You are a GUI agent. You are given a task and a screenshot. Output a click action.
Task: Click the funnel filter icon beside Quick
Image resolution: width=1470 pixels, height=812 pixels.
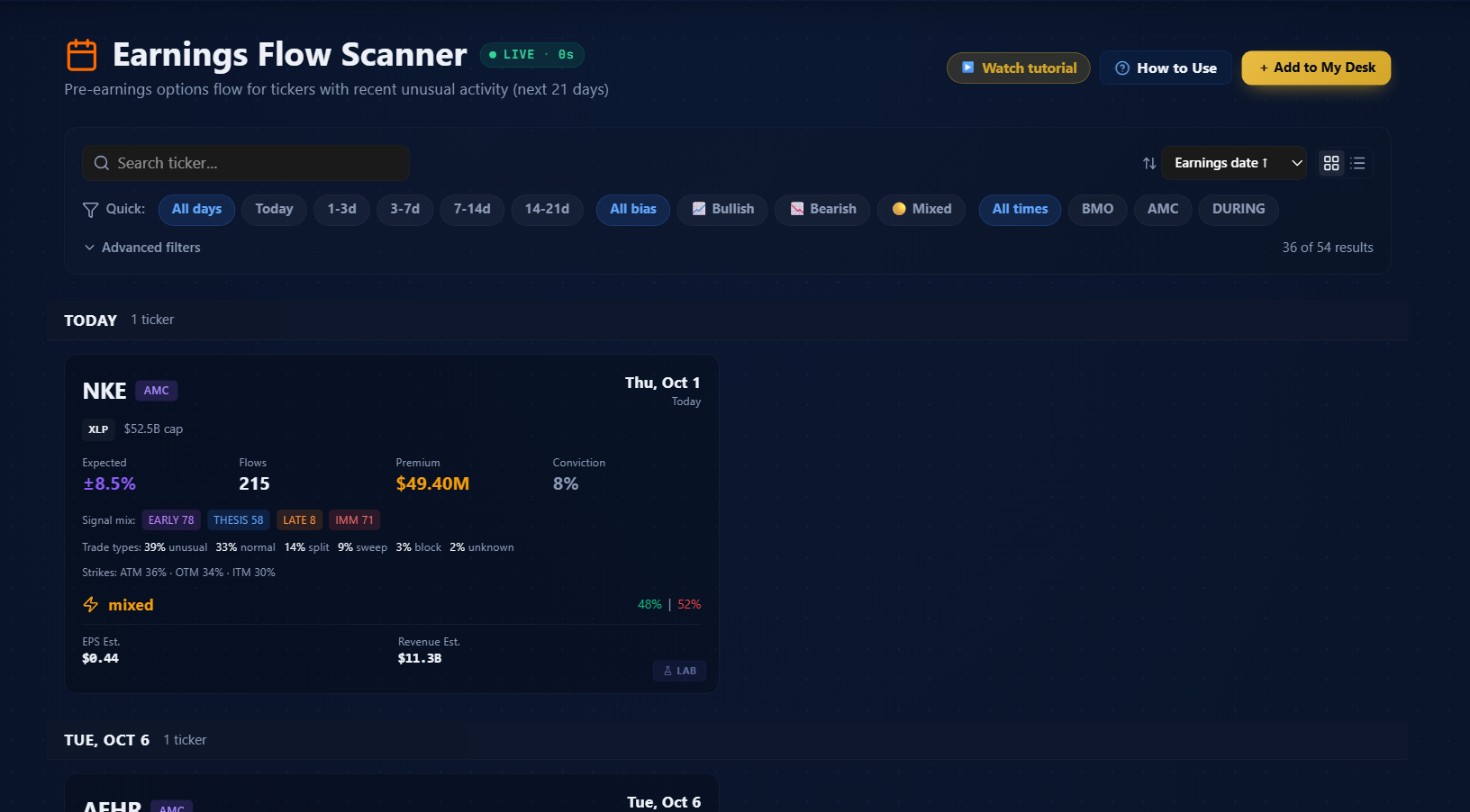(x=90, y=209)
